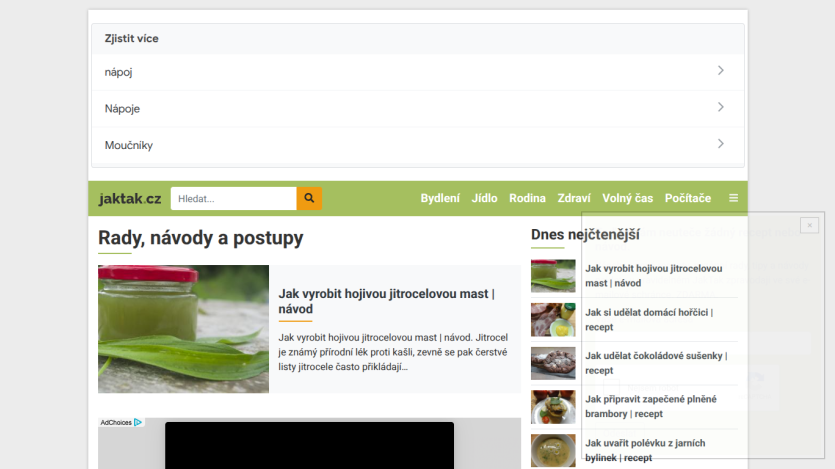The height and width of the screenshot is (469, 835).
Task: Click the mustard recipe thumbnail
Action: pyautogui.click(x=553, y=319)
